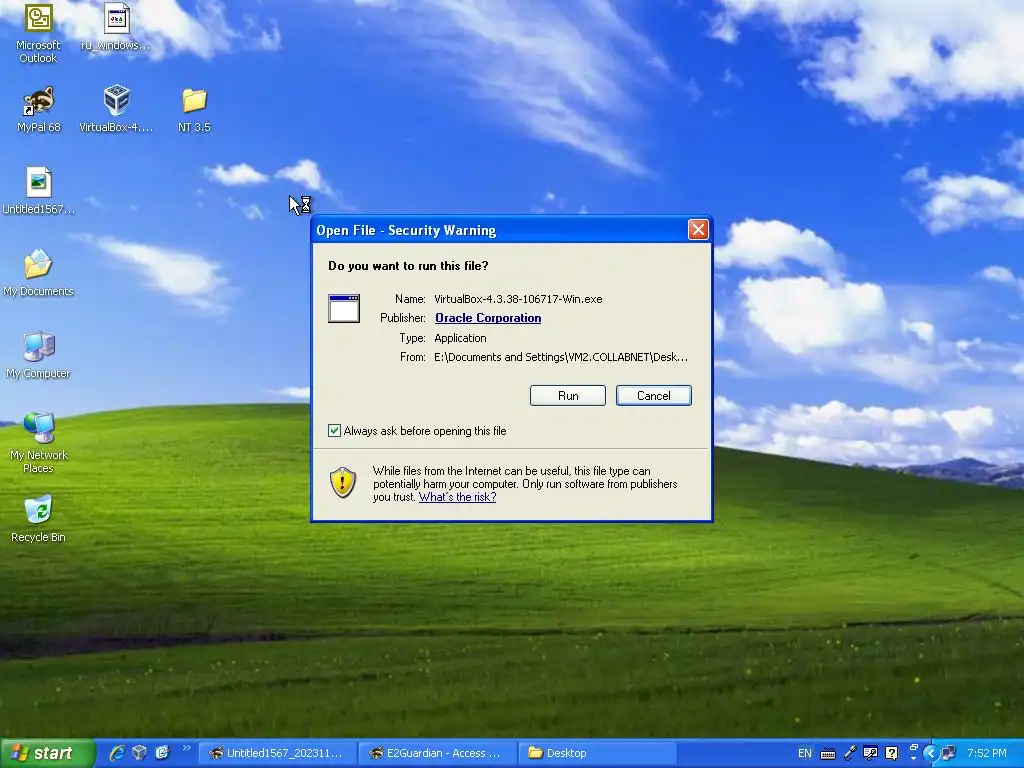Switch to E2Guardian - Access taskbar window
The height and width of the screenshot is (768, 1024).
pos(436,753)
